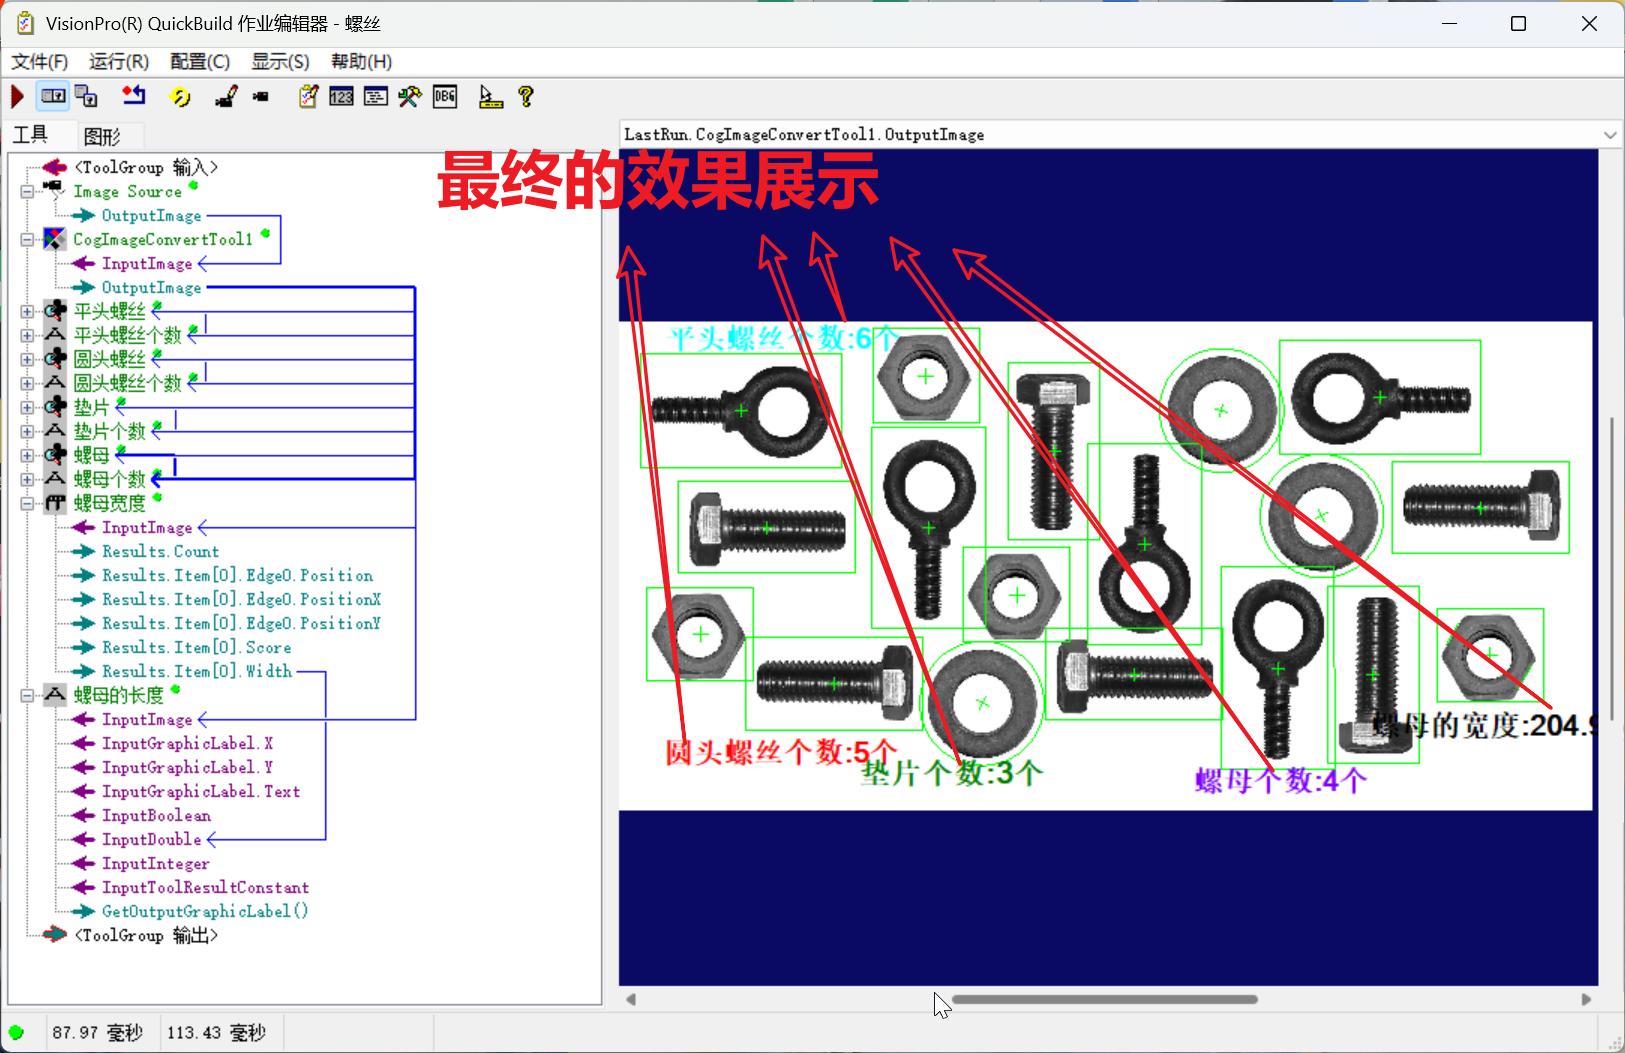This screenshot has width=1625, height=1053.
Task: Click the horizontal scrollbar thumb under image
Action: pyautogui.click(x=1104, y=999)
